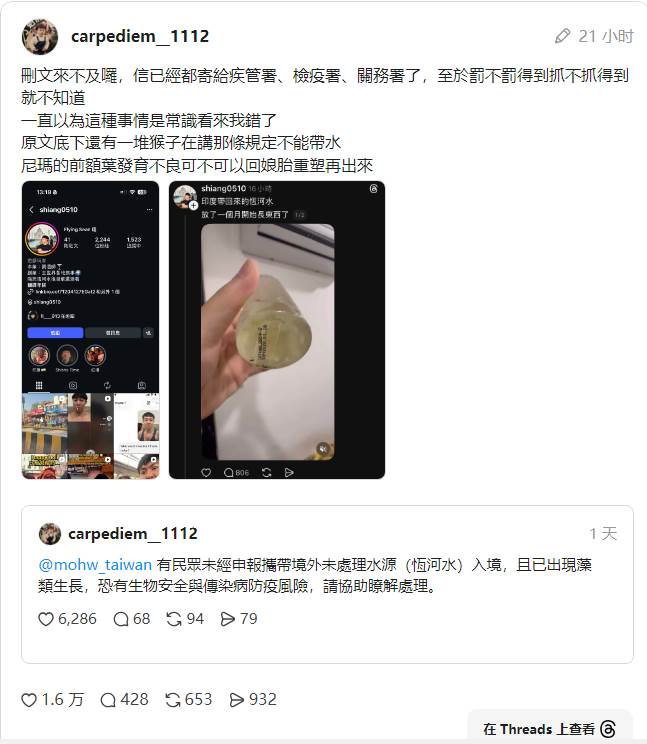Click the edited pencil icon beside 21 小时

(x=563, y=36)
